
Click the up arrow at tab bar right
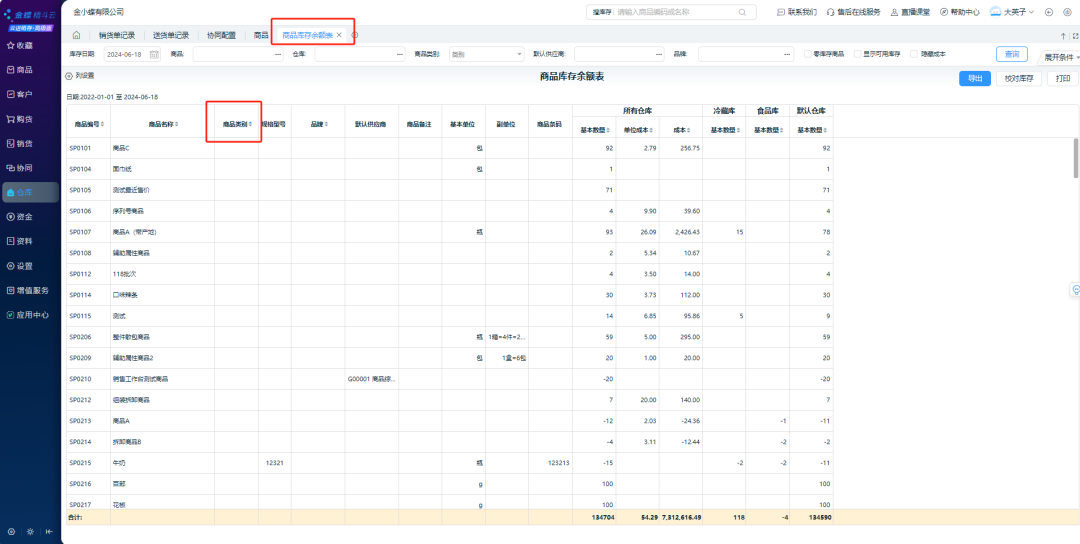click(x=1063, y=36)
